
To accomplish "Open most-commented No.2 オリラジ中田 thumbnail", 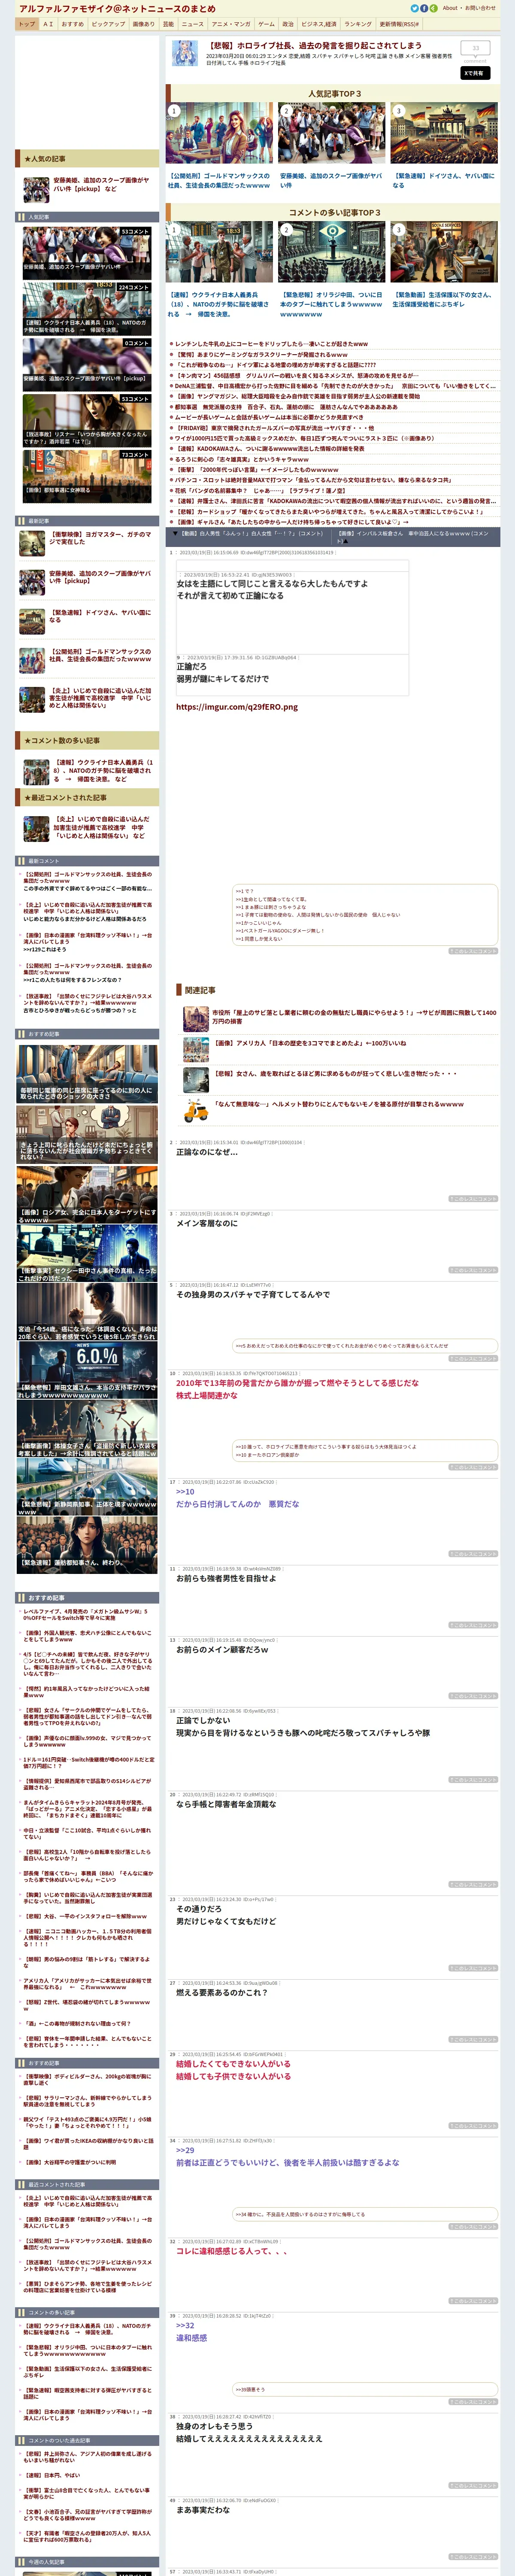I will 331,253.
